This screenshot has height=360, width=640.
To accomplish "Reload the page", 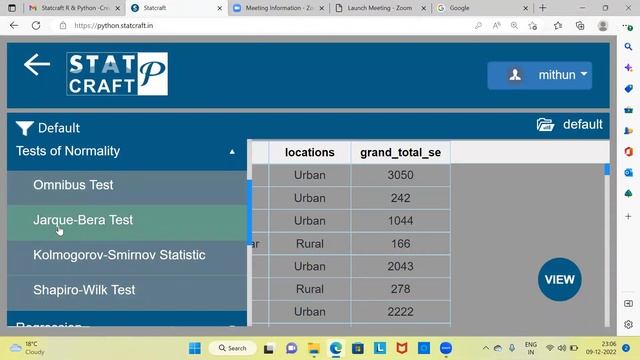I will click(x=36, y=26).
